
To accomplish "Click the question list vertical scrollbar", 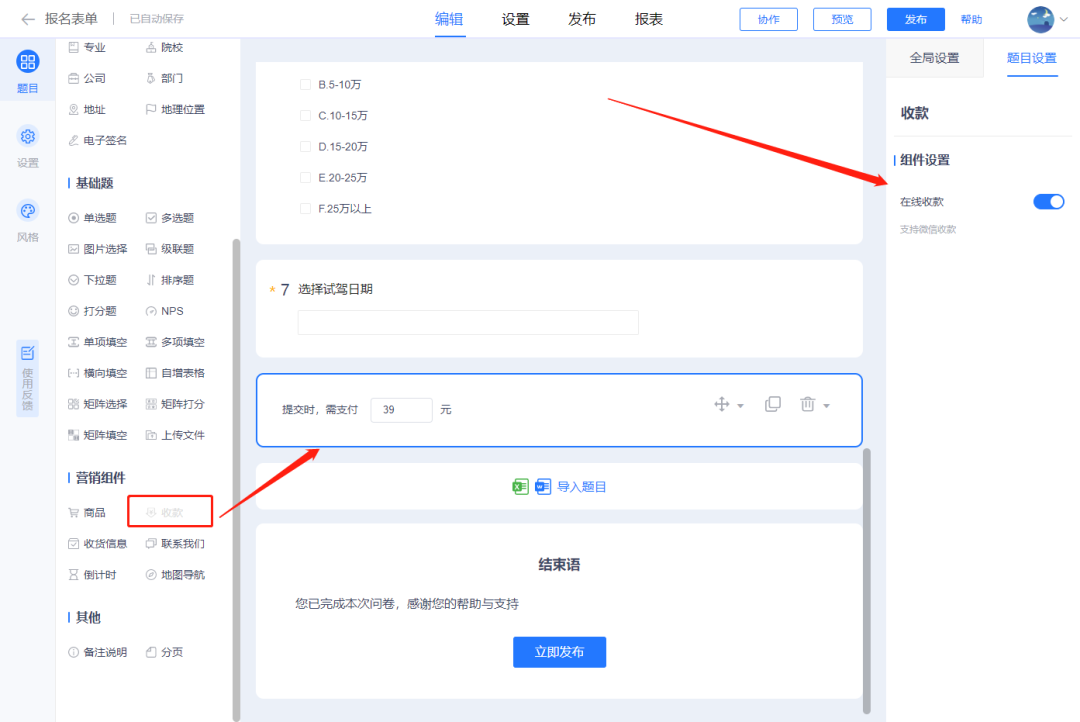I will tap(236, 479).
